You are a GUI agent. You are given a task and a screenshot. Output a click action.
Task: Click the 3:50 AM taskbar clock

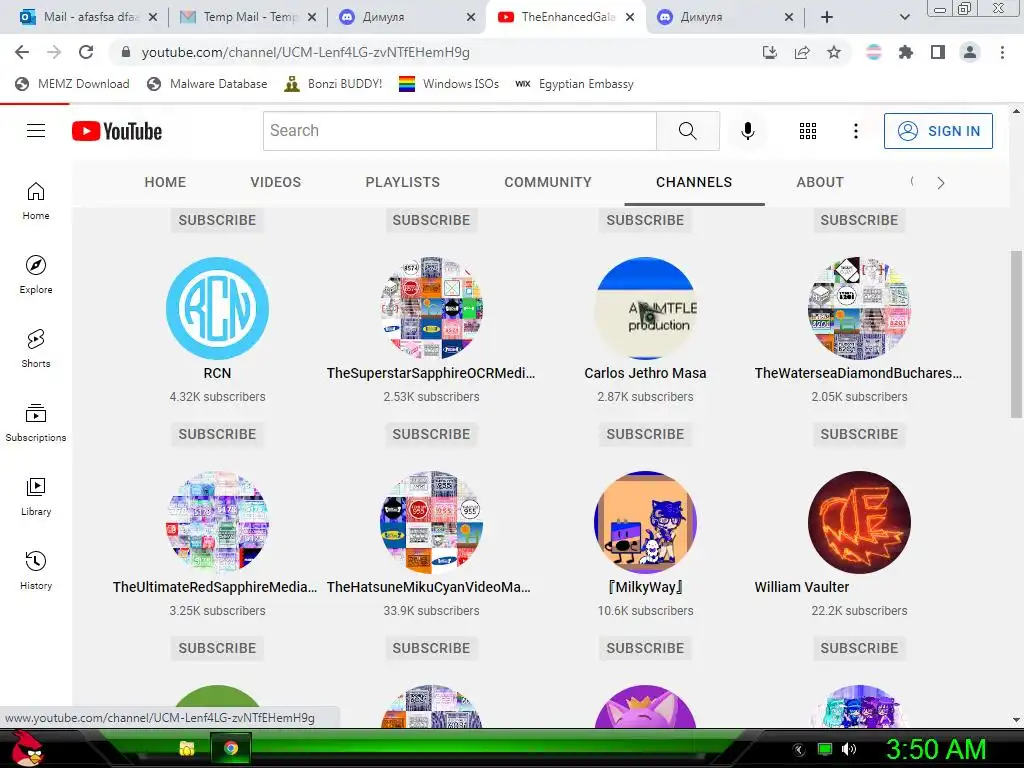tap(935, 749)
